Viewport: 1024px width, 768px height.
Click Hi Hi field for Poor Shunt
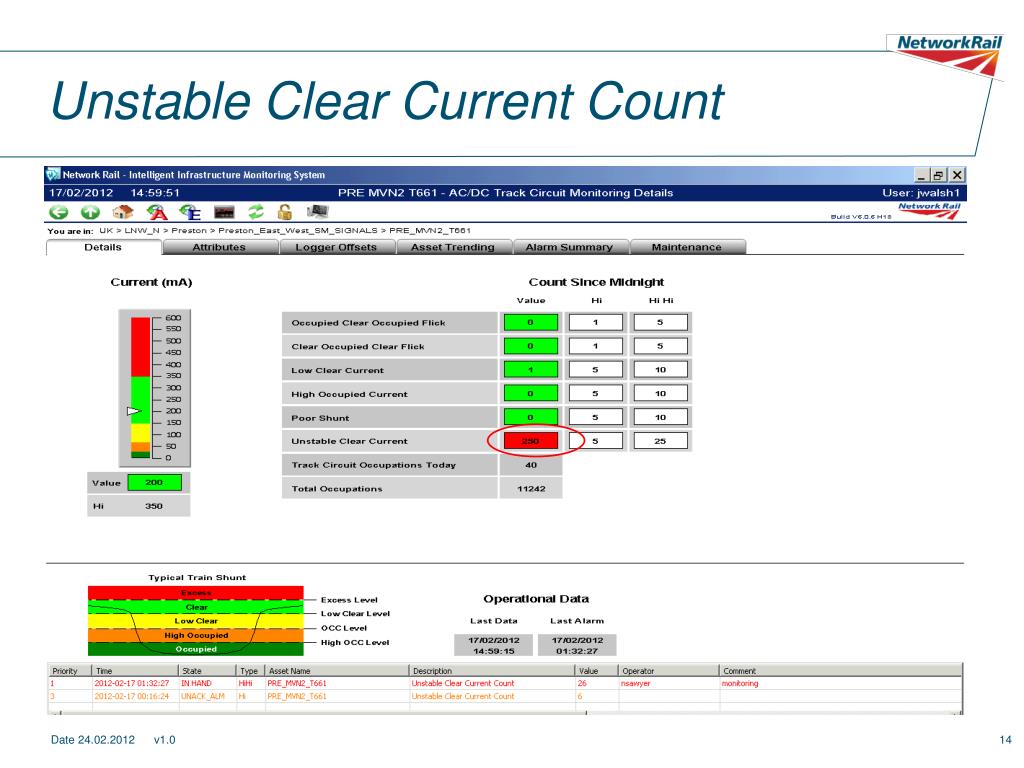(660, 417)
